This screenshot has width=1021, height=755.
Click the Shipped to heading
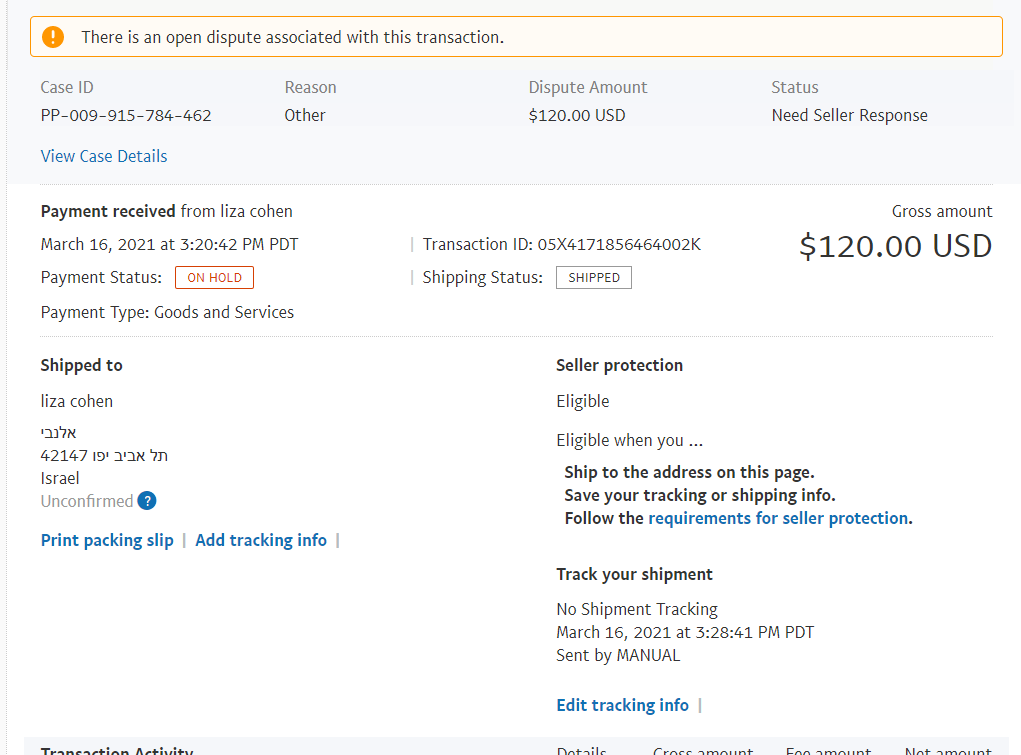tap(81, 365)
